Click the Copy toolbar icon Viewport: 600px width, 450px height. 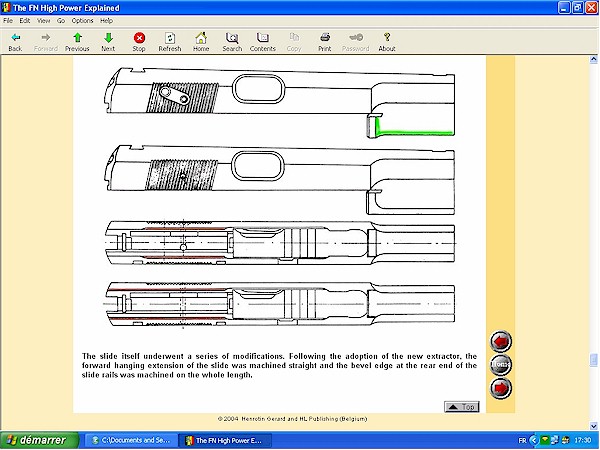[294, 37]
